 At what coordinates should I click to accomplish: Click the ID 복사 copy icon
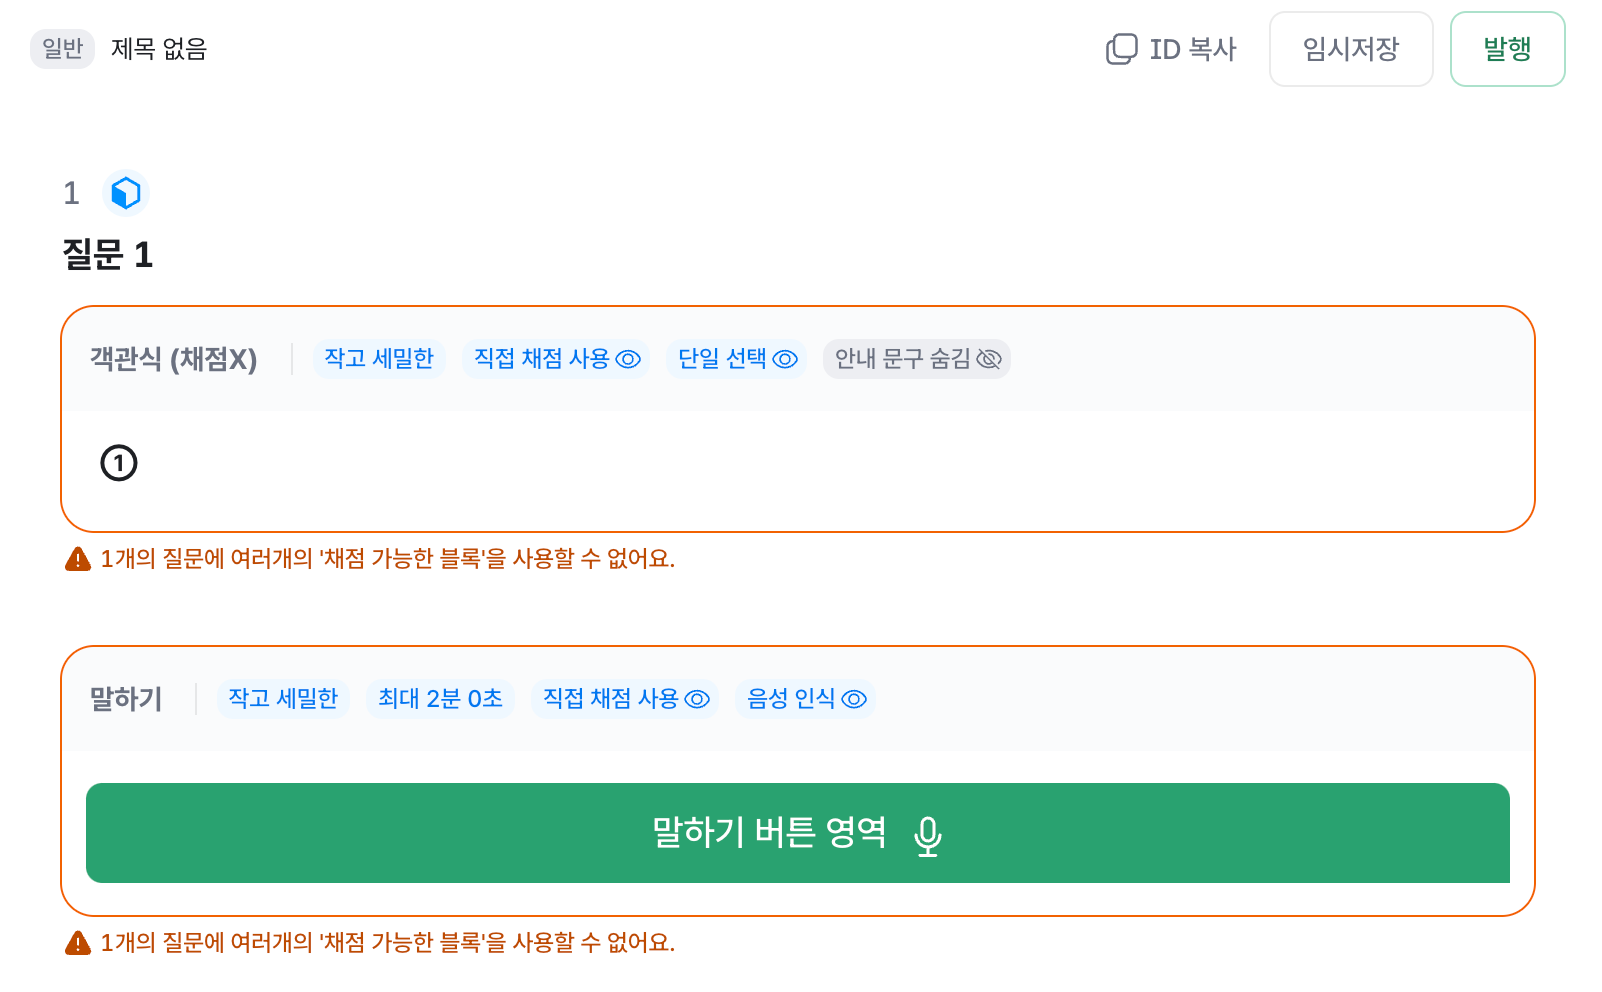1121,49
